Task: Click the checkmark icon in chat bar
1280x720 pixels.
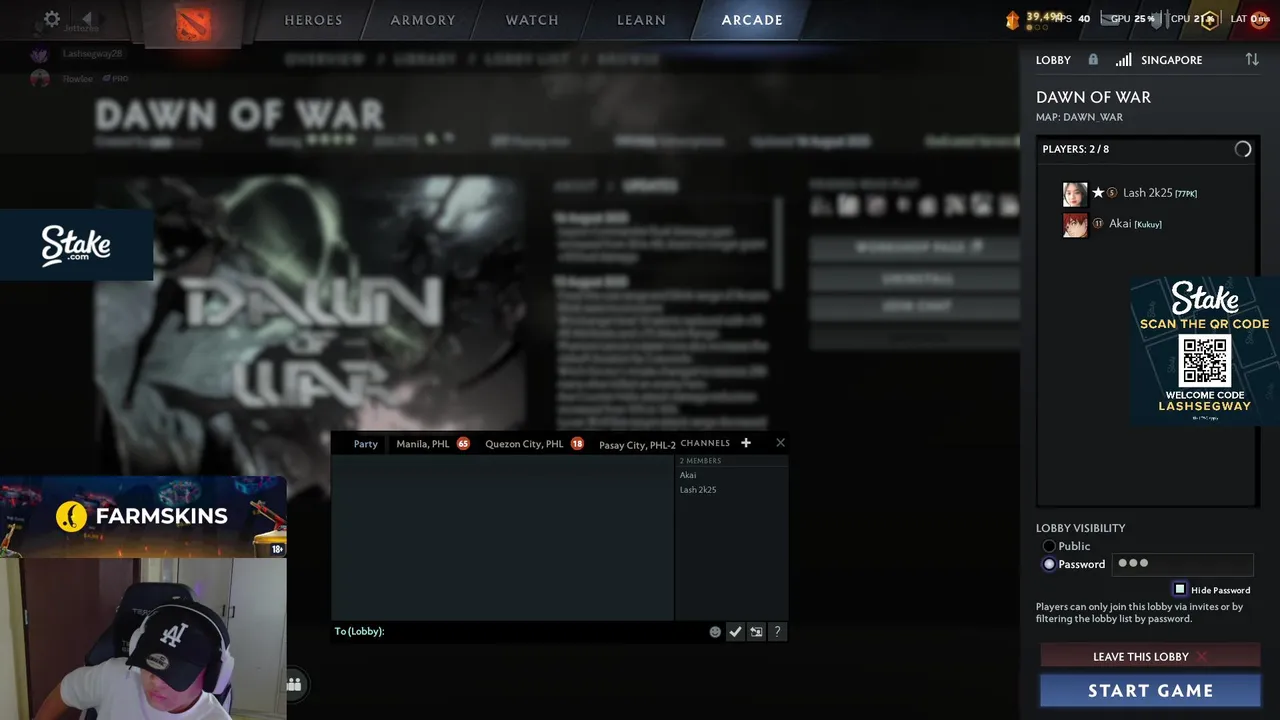Action: click(x=735, y=632)
